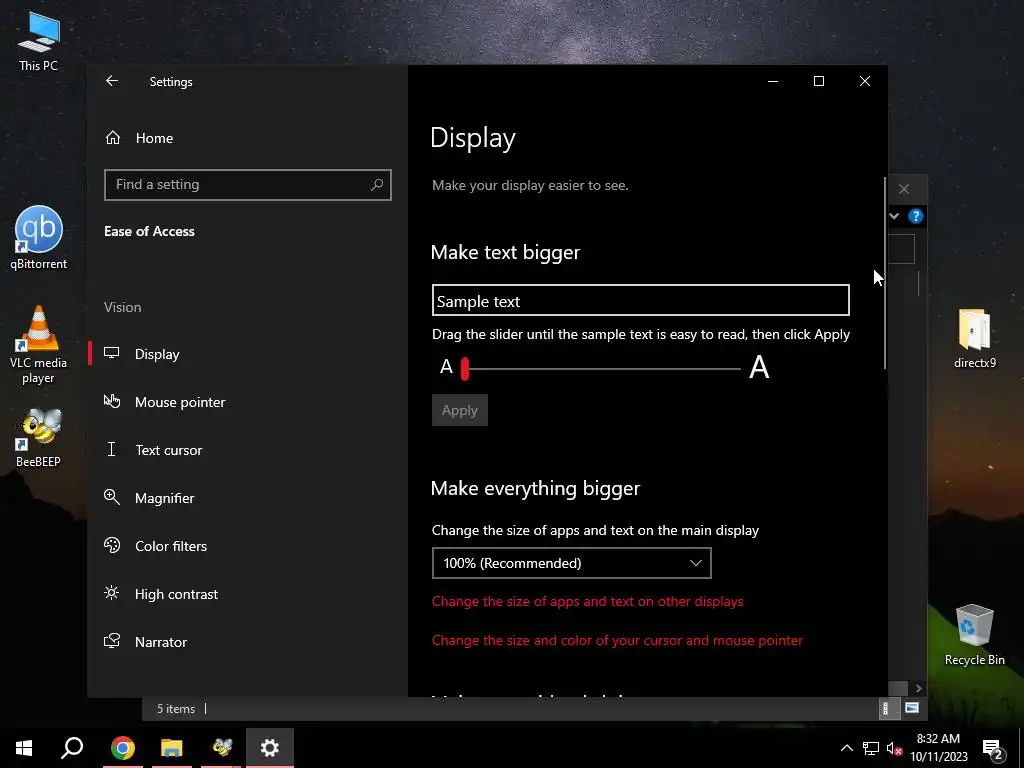Select the directx9 folder on the desktop

click(974, 338)
